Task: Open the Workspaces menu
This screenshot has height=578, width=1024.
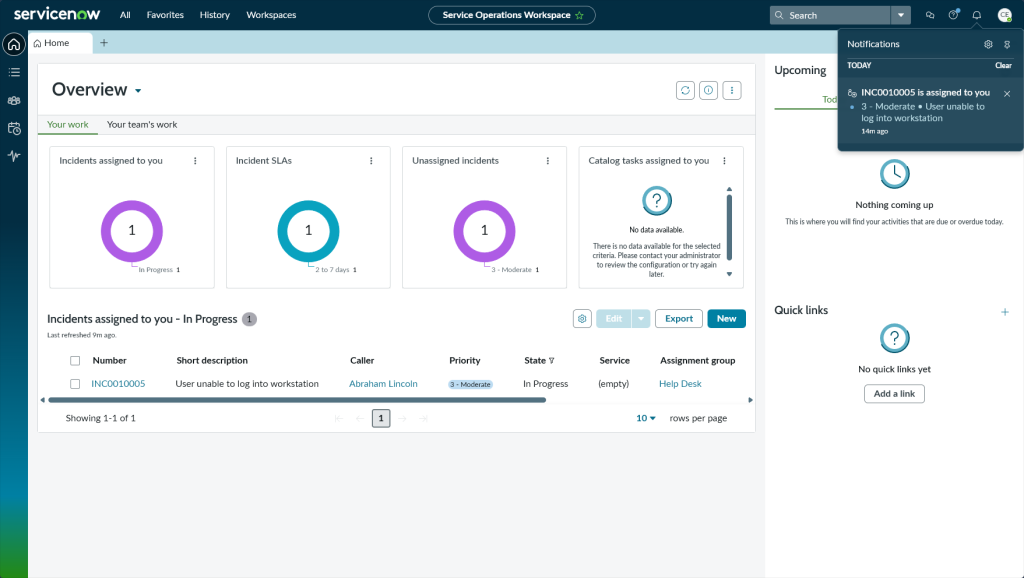Action: tap(271, 15)
